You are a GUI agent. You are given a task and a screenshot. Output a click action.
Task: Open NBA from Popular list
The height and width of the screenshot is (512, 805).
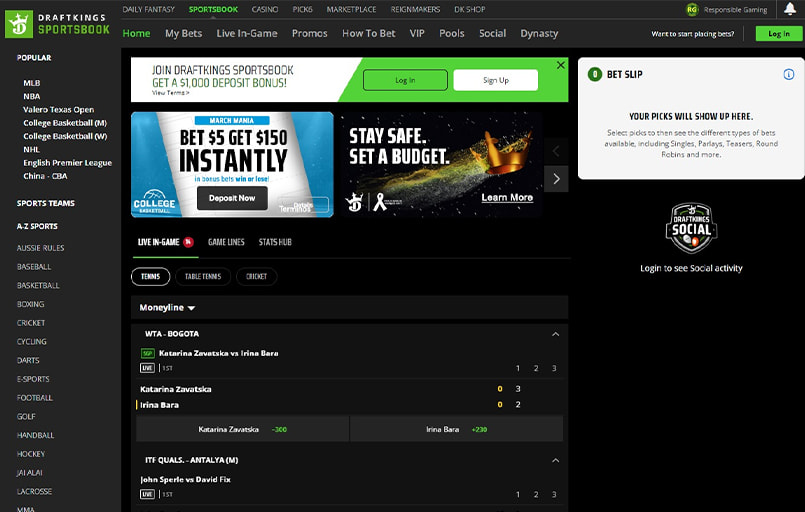[x=31, y=96]
